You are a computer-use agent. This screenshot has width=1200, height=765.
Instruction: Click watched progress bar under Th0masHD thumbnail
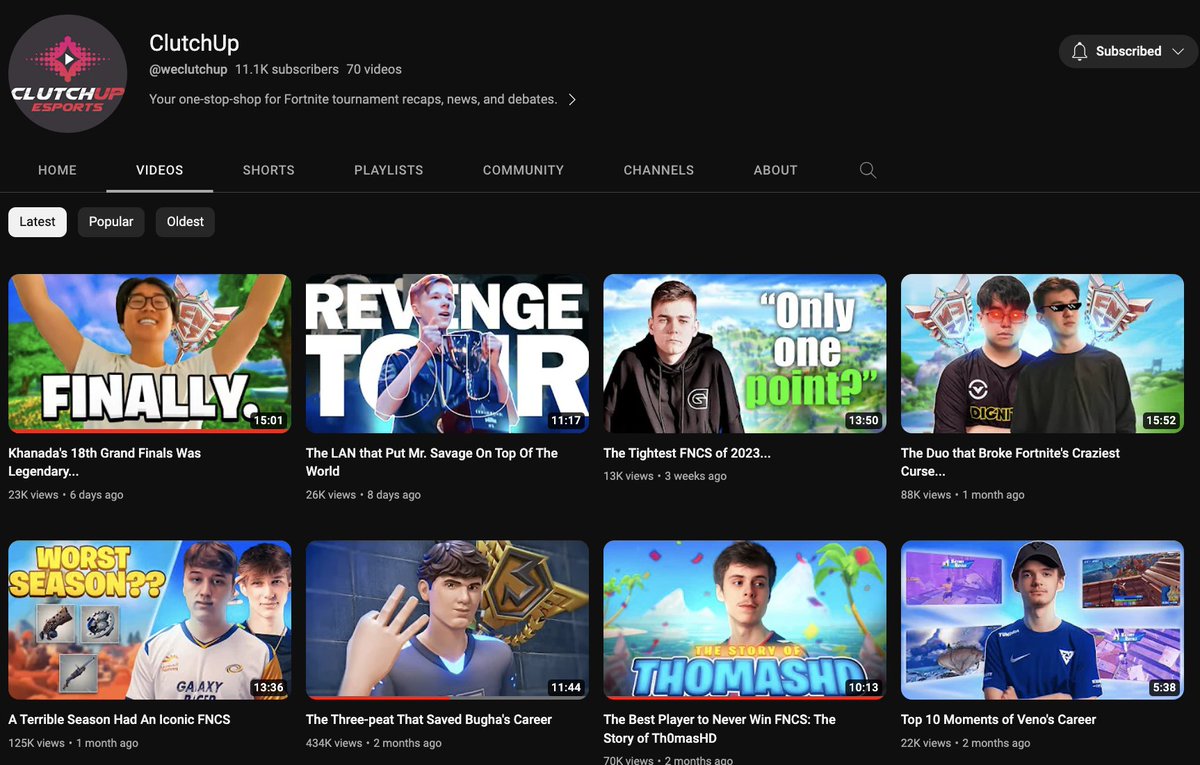(x=745, y=698)
